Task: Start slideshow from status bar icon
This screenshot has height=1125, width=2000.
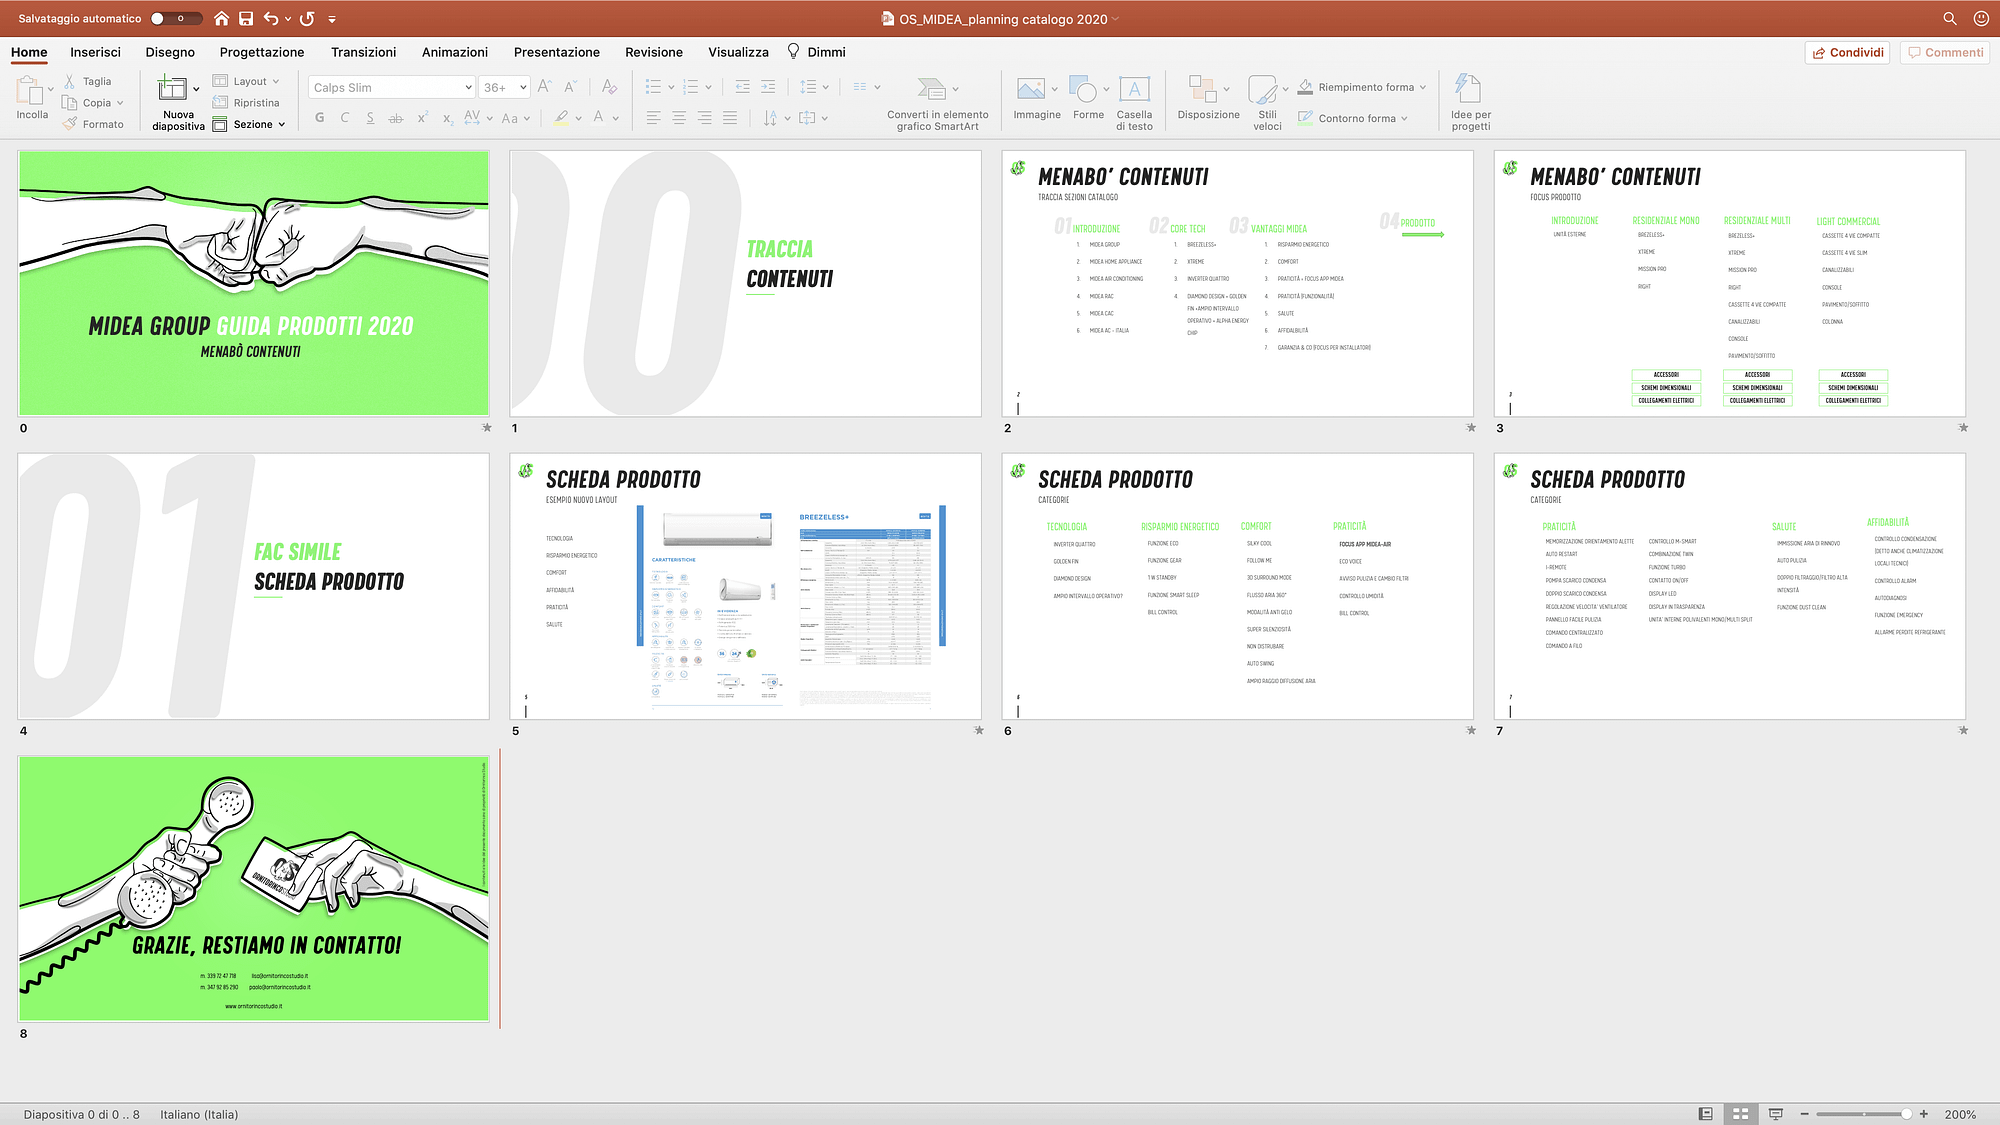Action: (x=1776, y=1113)
